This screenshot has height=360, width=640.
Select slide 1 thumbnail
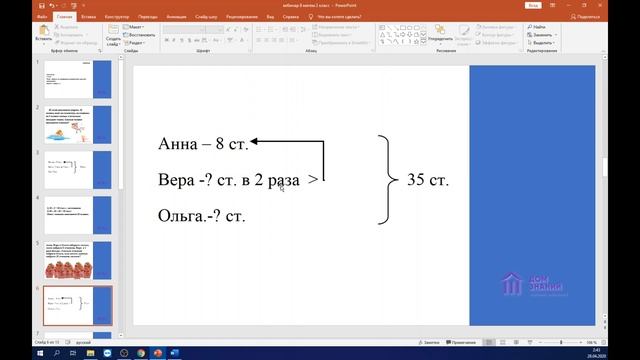tap(78, 79)
